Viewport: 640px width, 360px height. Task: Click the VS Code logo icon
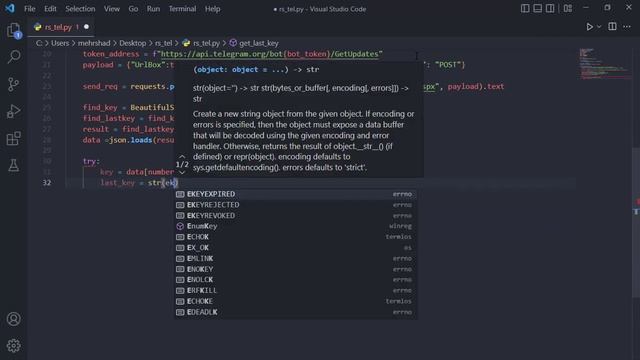point(10,8)
